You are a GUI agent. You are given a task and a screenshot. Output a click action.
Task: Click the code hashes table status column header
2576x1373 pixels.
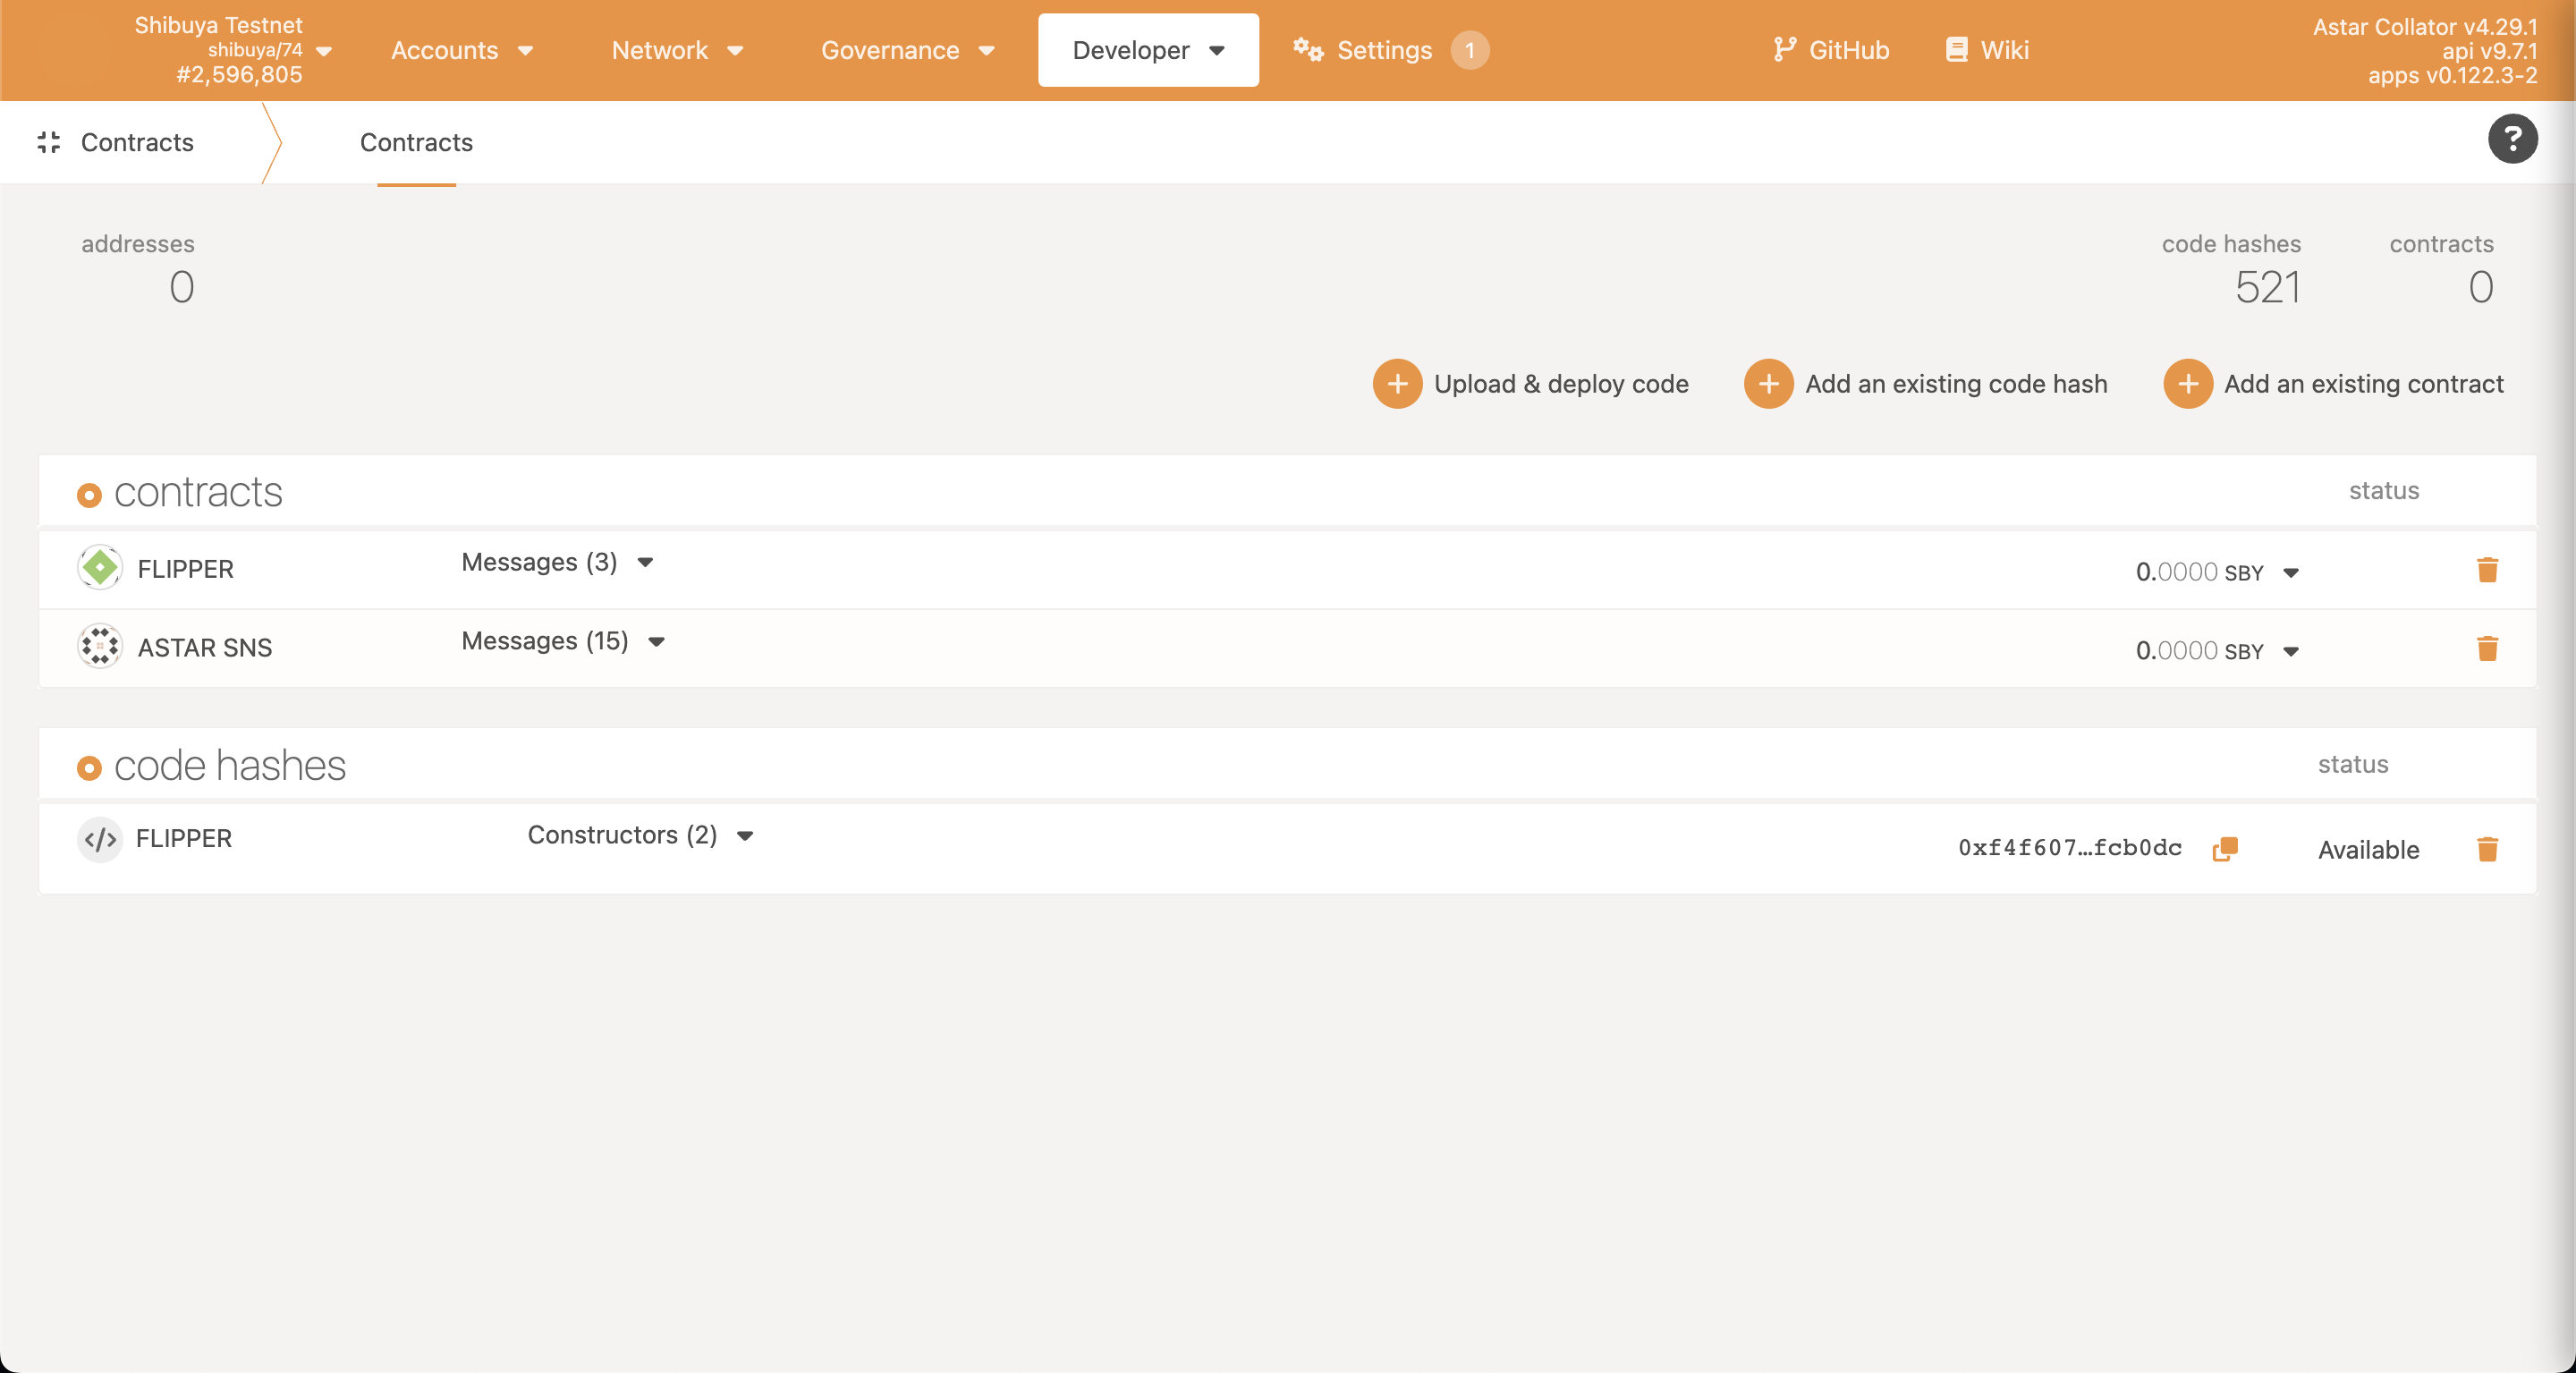2352,765
